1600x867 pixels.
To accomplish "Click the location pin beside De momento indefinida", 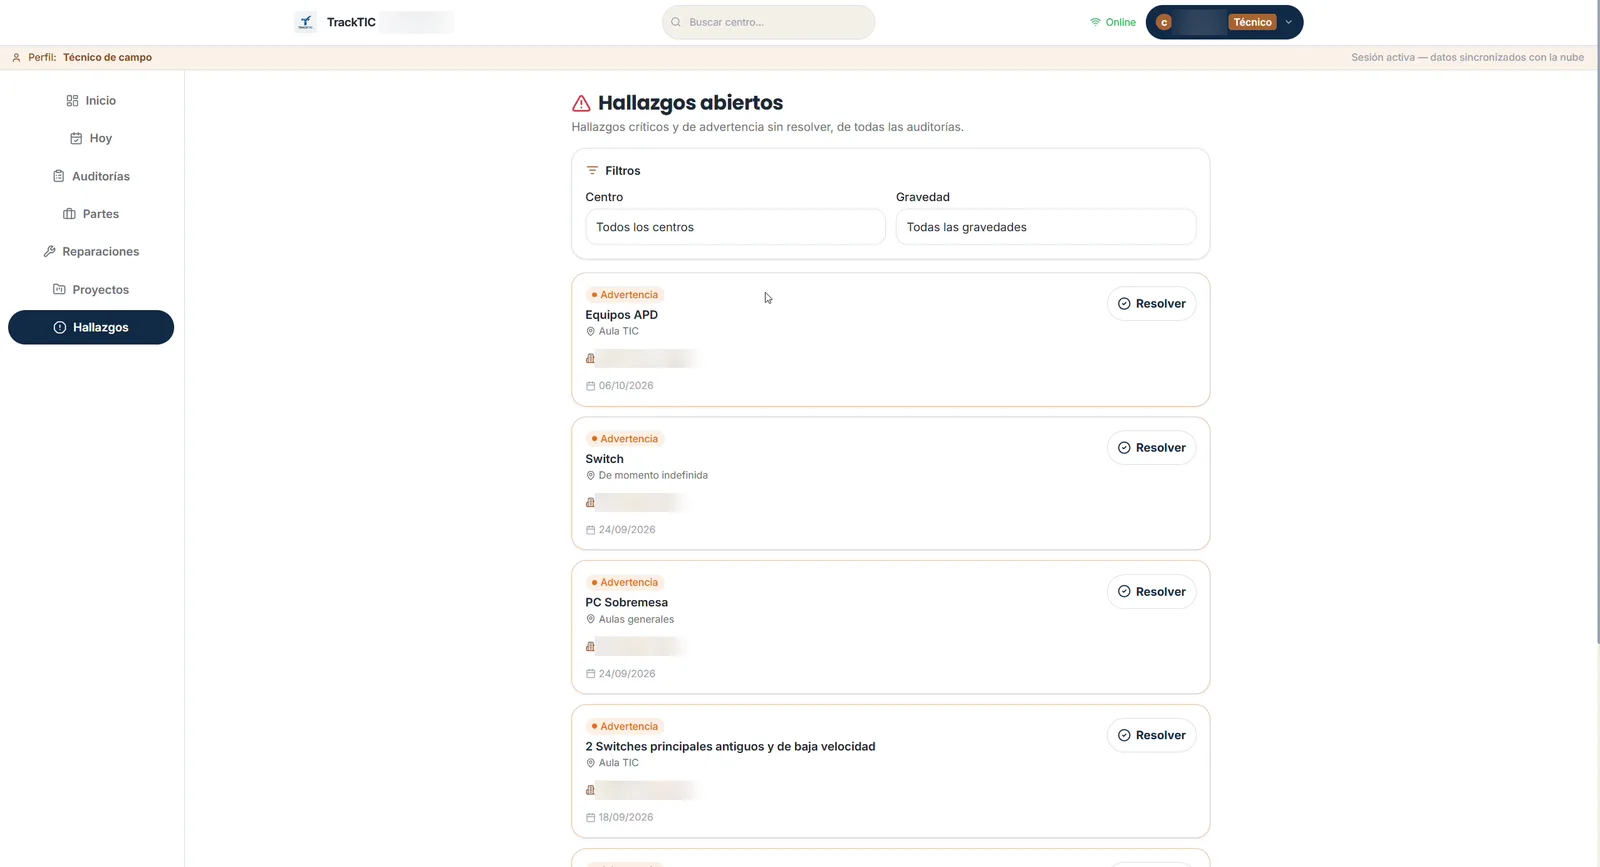I will (x=590, y=475).
